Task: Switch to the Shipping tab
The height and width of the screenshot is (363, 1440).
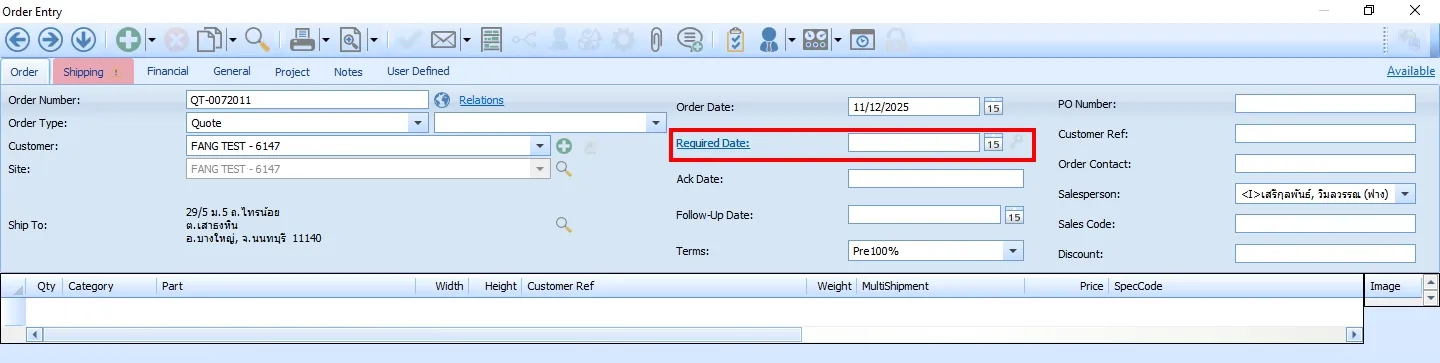Action: tap(93, 72)
